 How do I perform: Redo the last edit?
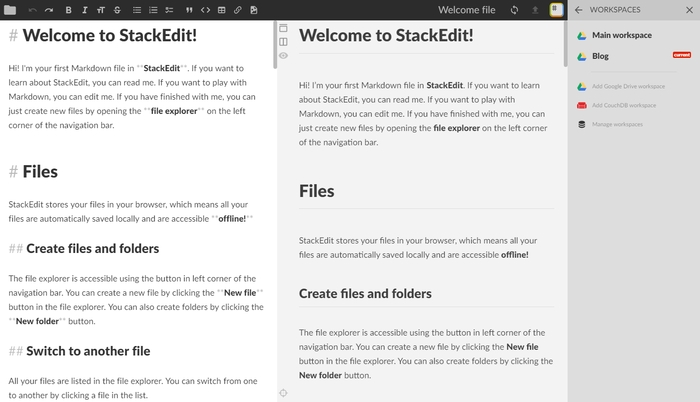pyautogui.click(x=49, y=10)
